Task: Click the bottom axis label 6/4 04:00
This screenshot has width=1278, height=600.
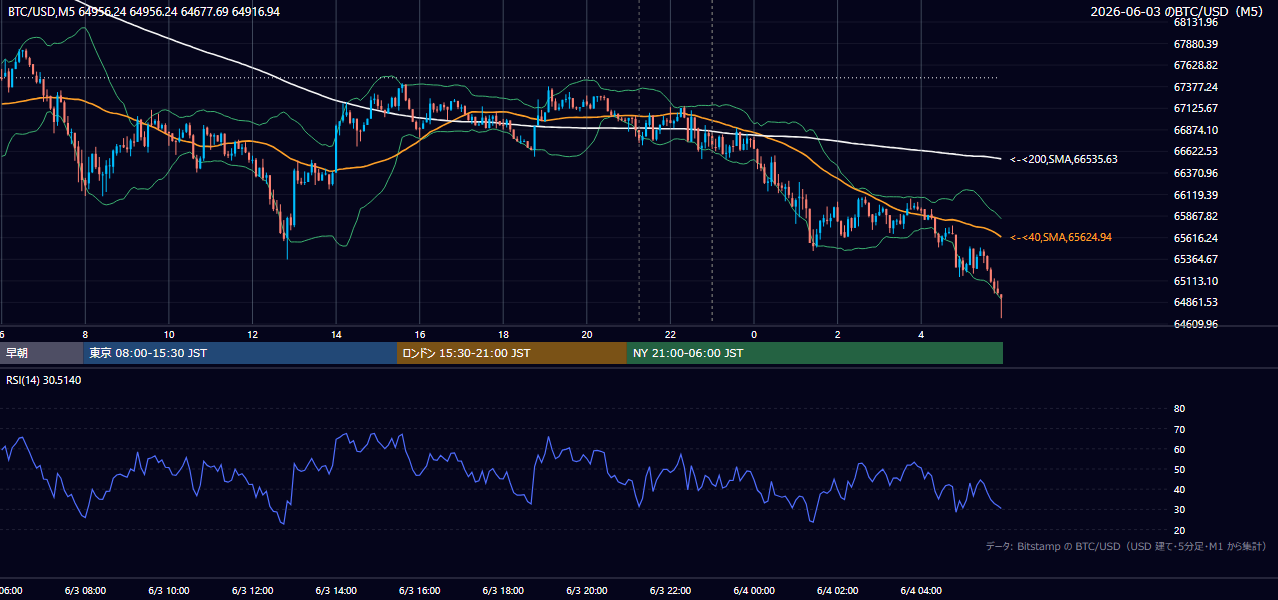Action: point(922,591)
